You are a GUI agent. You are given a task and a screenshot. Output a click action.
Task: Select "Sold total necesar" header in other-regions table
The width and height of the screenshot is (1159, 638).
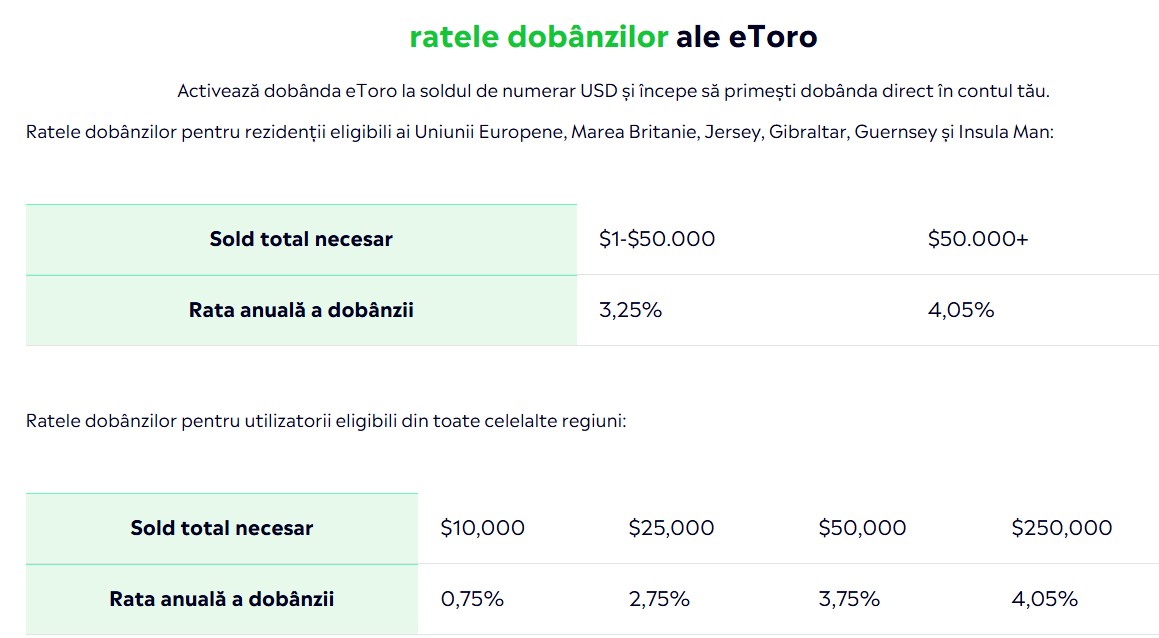pyautogui.click(x=221, y=528)
